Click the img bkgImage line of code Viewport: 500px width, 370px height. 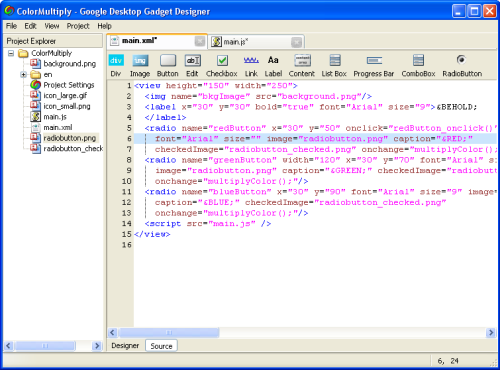point(258,96)
